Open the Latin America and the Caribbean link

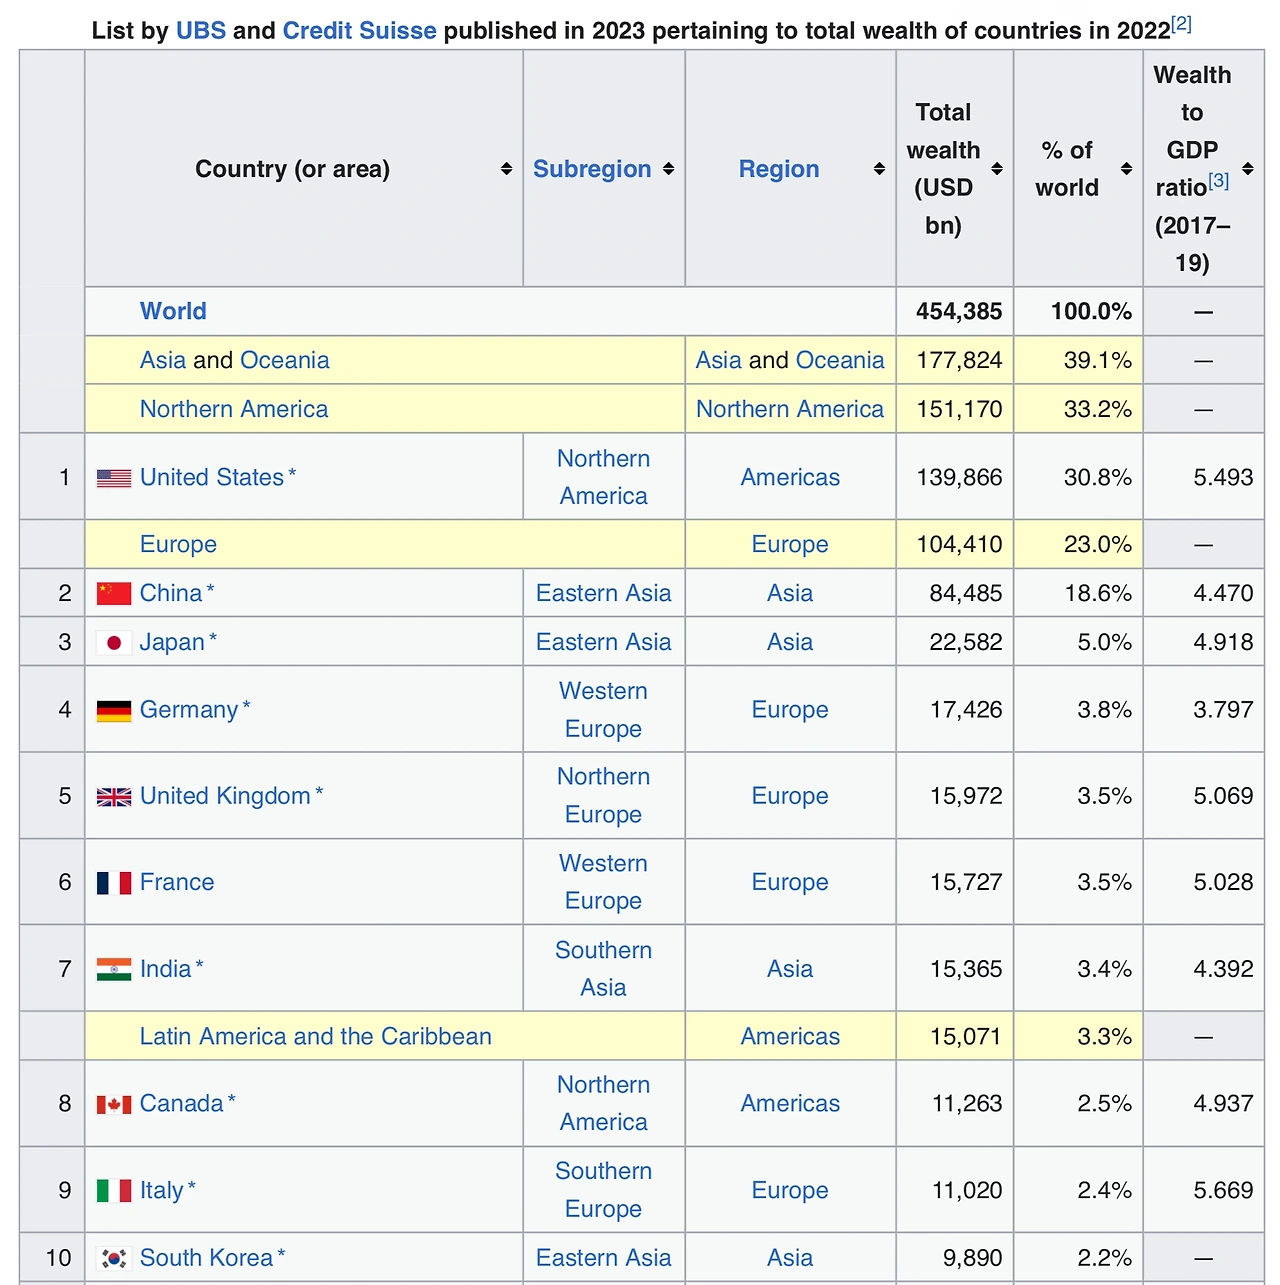coord(316,1036)
